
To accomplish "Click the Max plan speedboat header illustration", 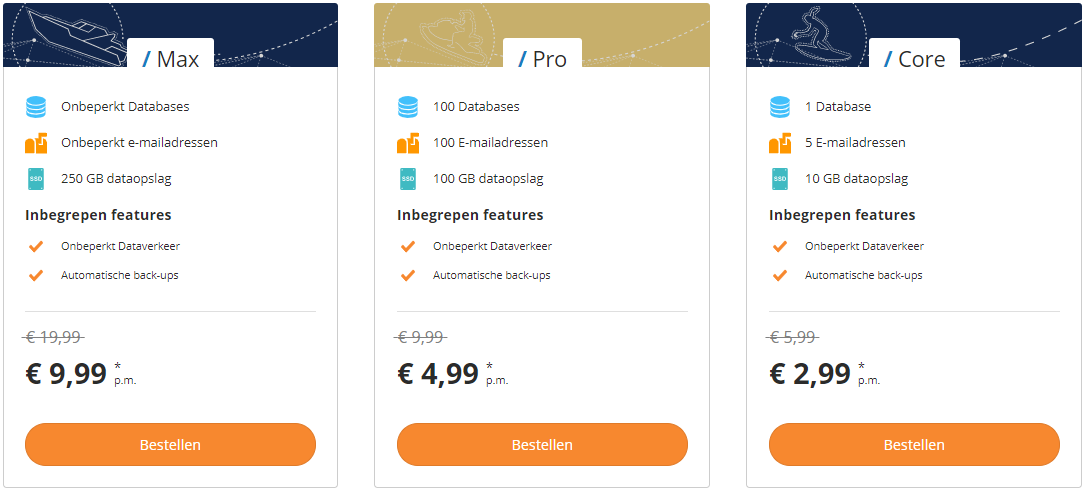I will coord(72,32).
